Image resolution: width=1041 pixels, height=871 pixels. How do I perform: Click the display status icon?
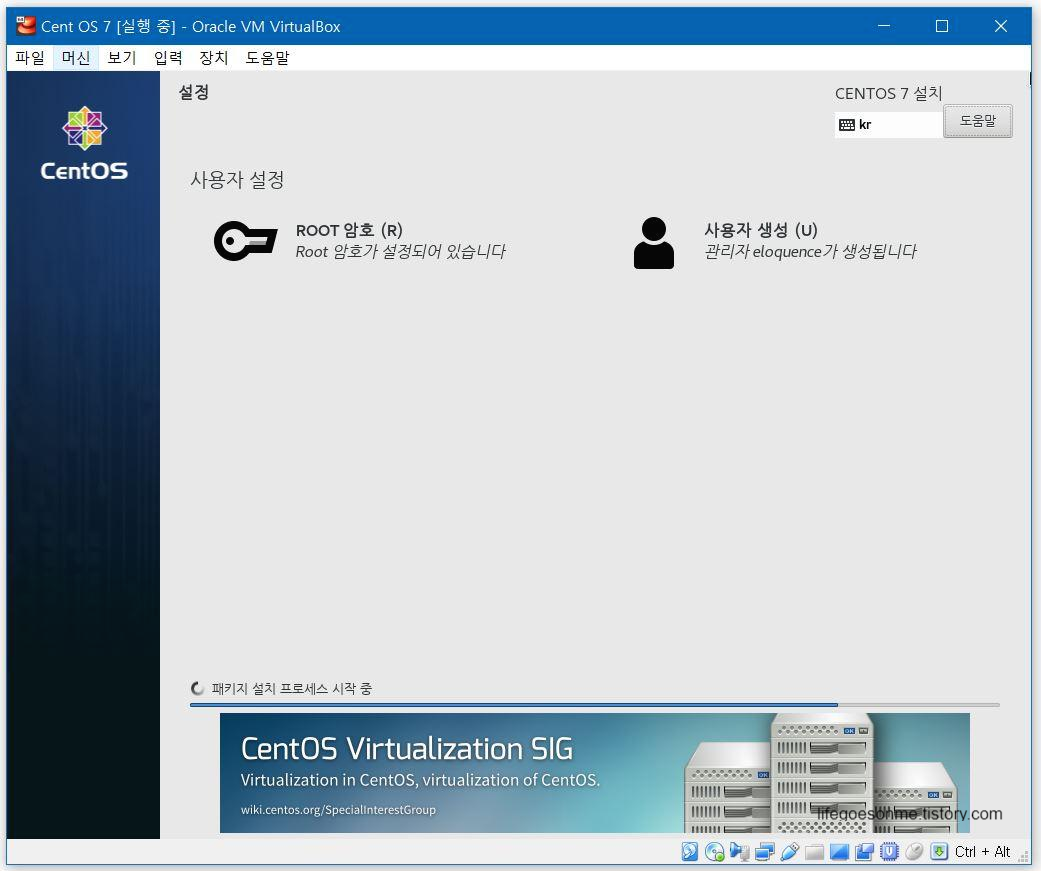[x=839, y=852]
